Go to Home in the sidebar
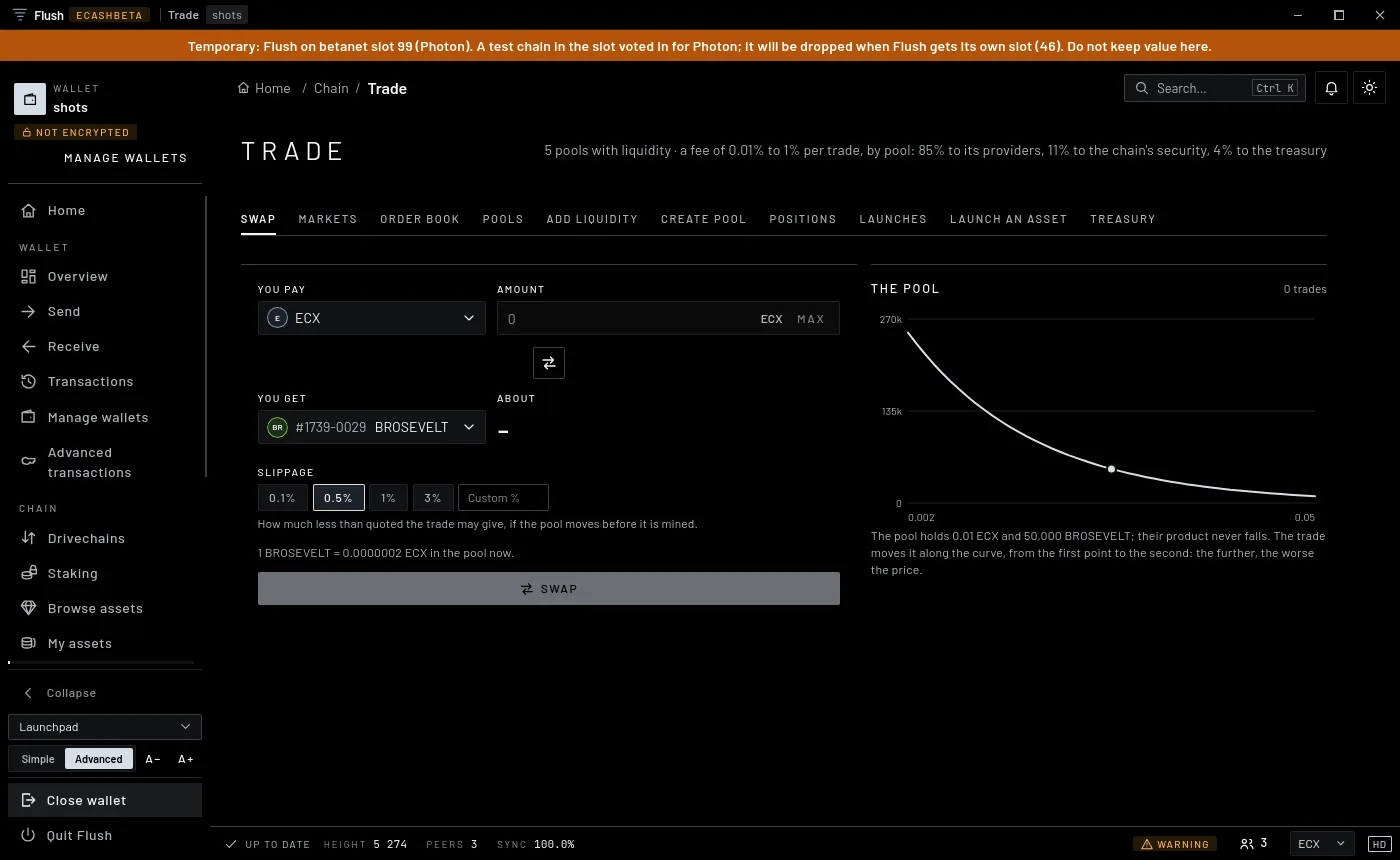This screenshot has width=1400, height=860. pyautogui.click(x=104, y=210)
